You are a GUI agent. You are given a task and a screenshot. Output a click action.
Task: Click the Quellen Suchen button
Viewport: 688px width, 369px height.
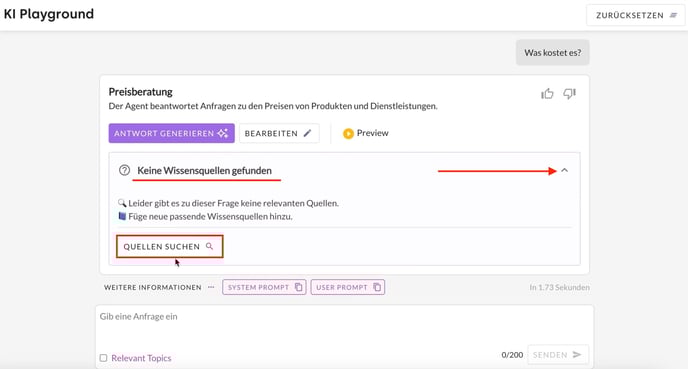tap(169, 246)
